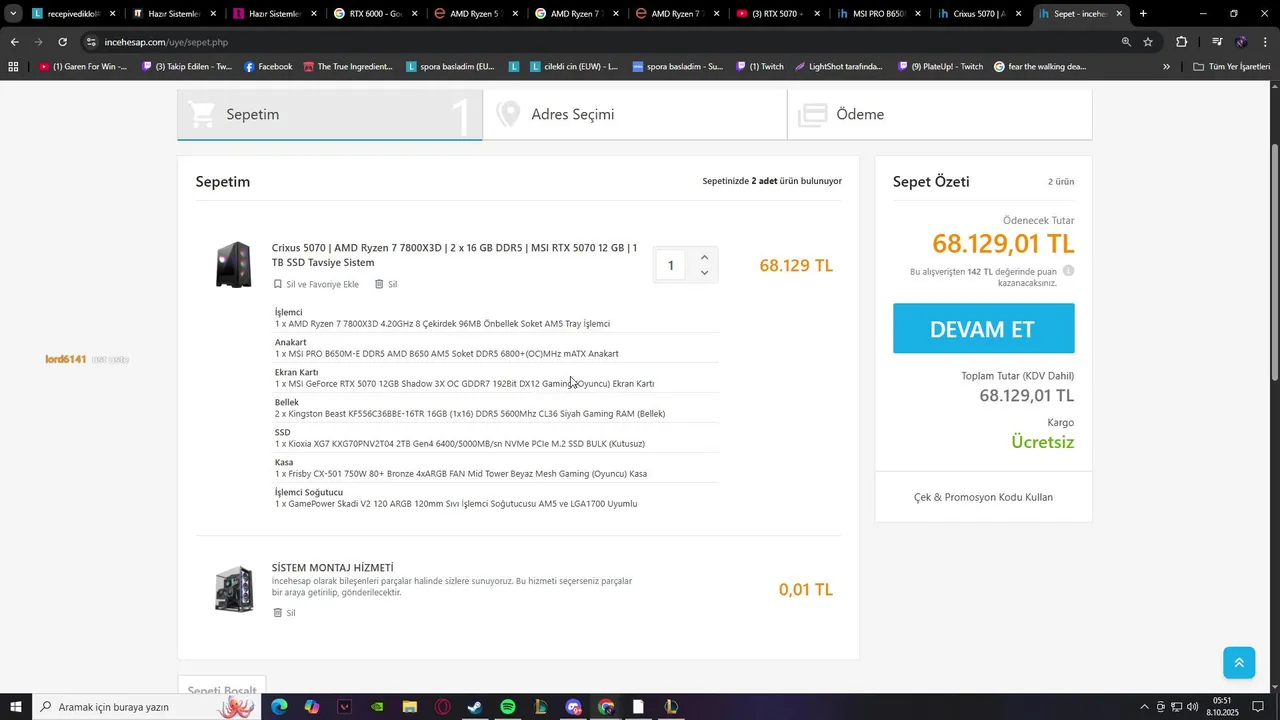Screen dimensions: 1280x720
Task: Open the Crixus 5070 product title
Action: point(454,255)
